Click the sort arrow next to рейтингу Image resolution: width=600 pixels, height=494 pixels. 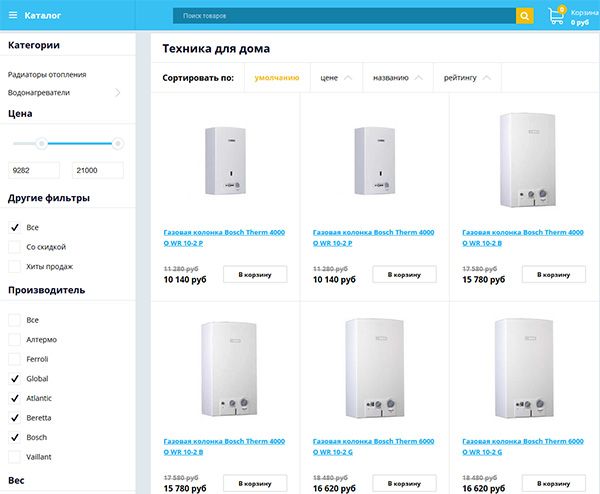[487, 77]
